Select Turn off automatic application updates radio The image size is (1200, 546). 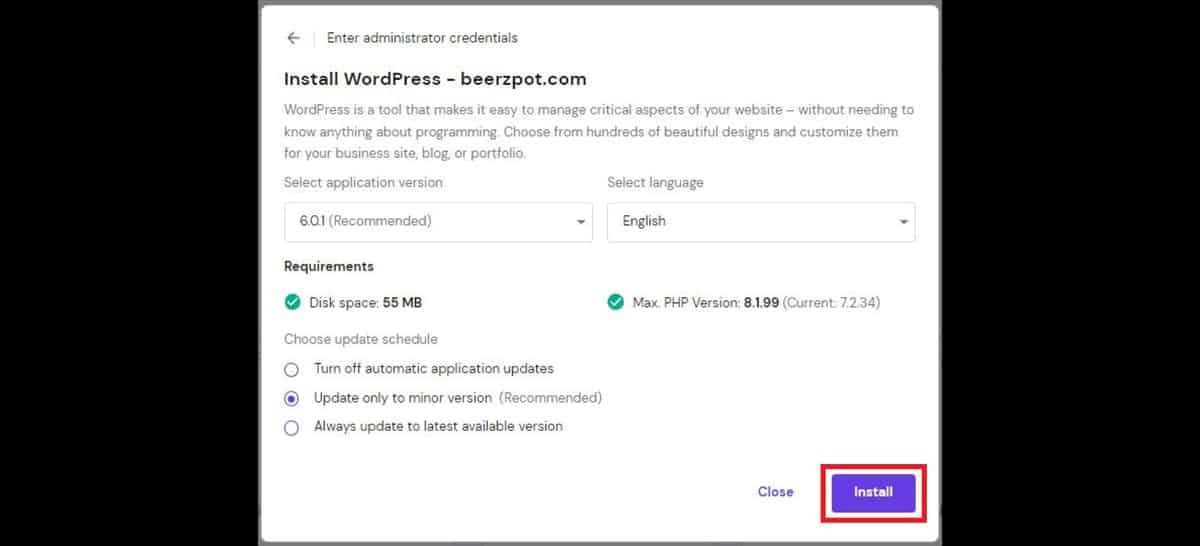coord(292,369)
